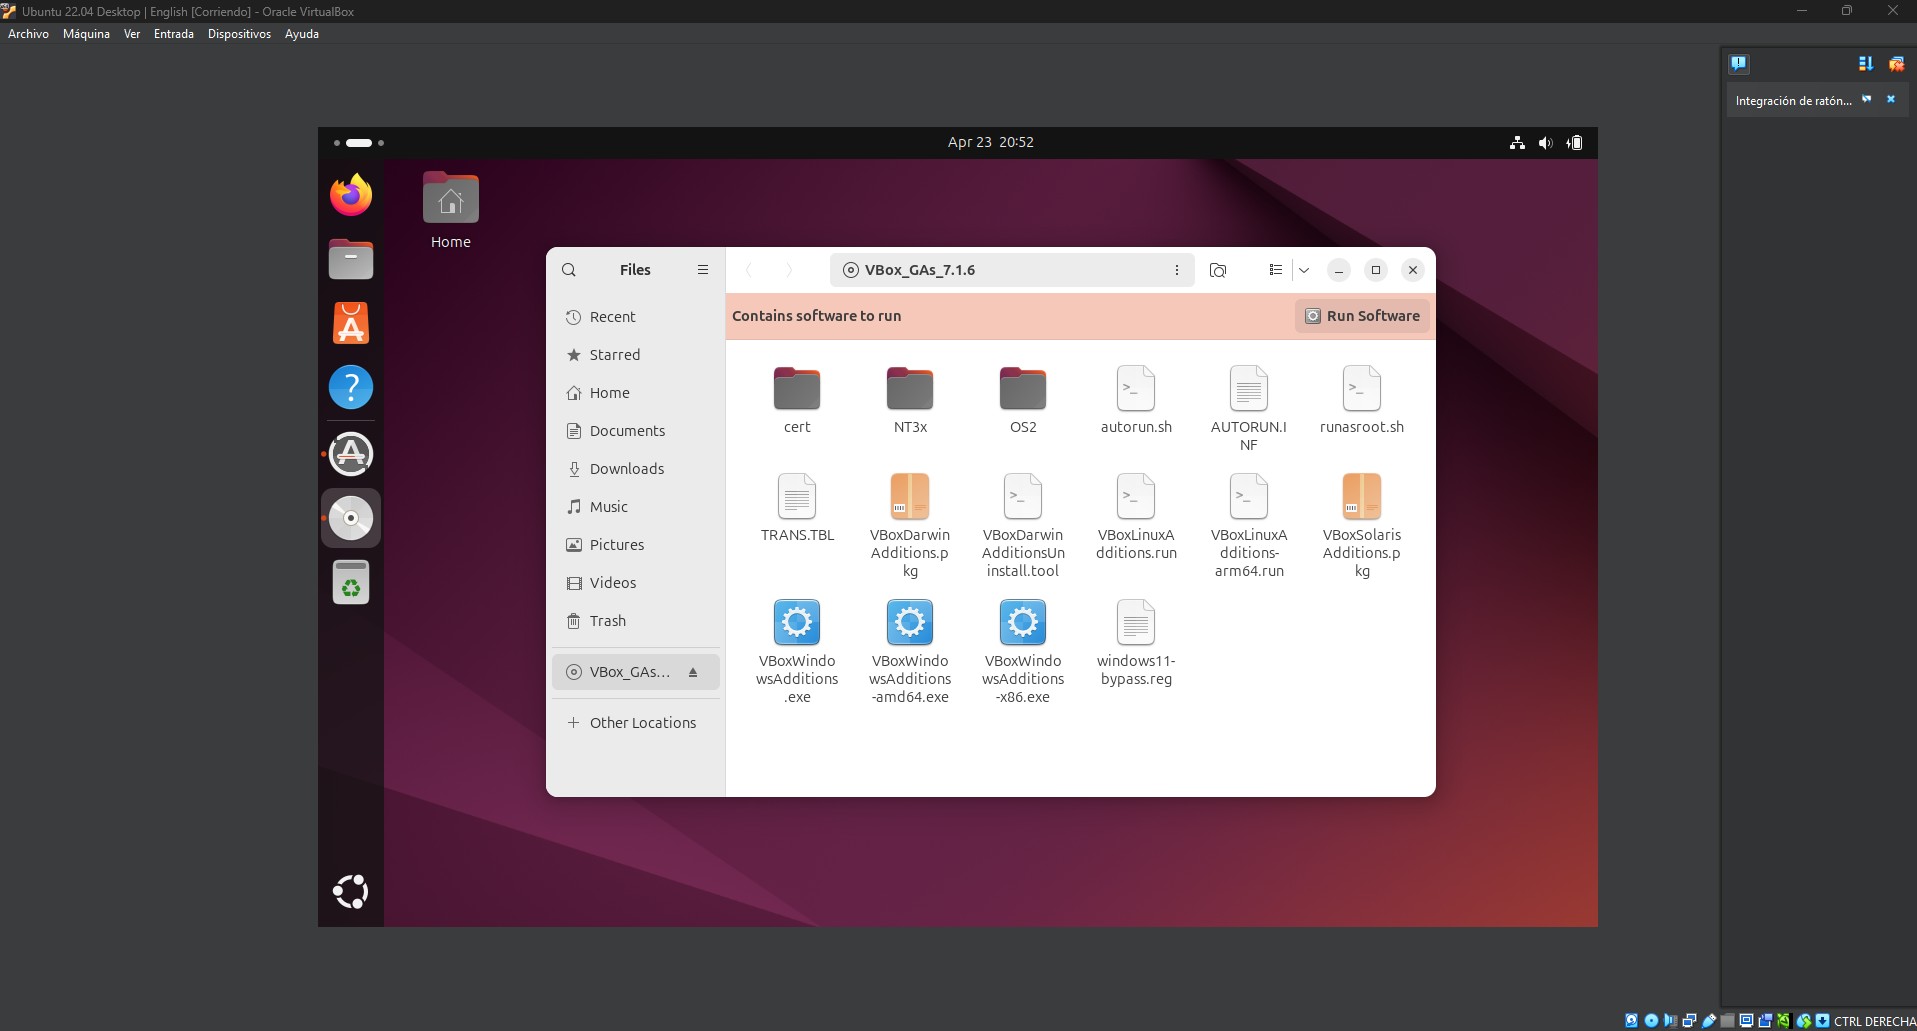Open the Entrada menu

tap(174, 34)
